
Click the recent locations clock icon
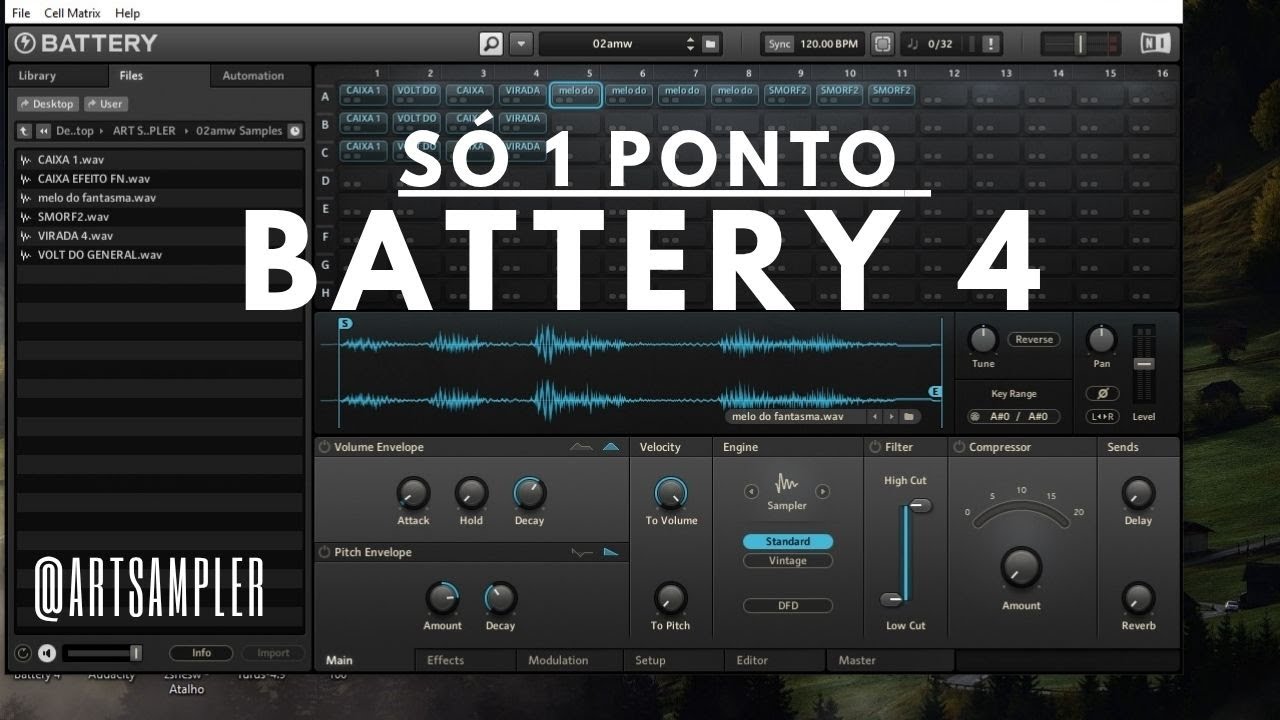tap(295, 131)
